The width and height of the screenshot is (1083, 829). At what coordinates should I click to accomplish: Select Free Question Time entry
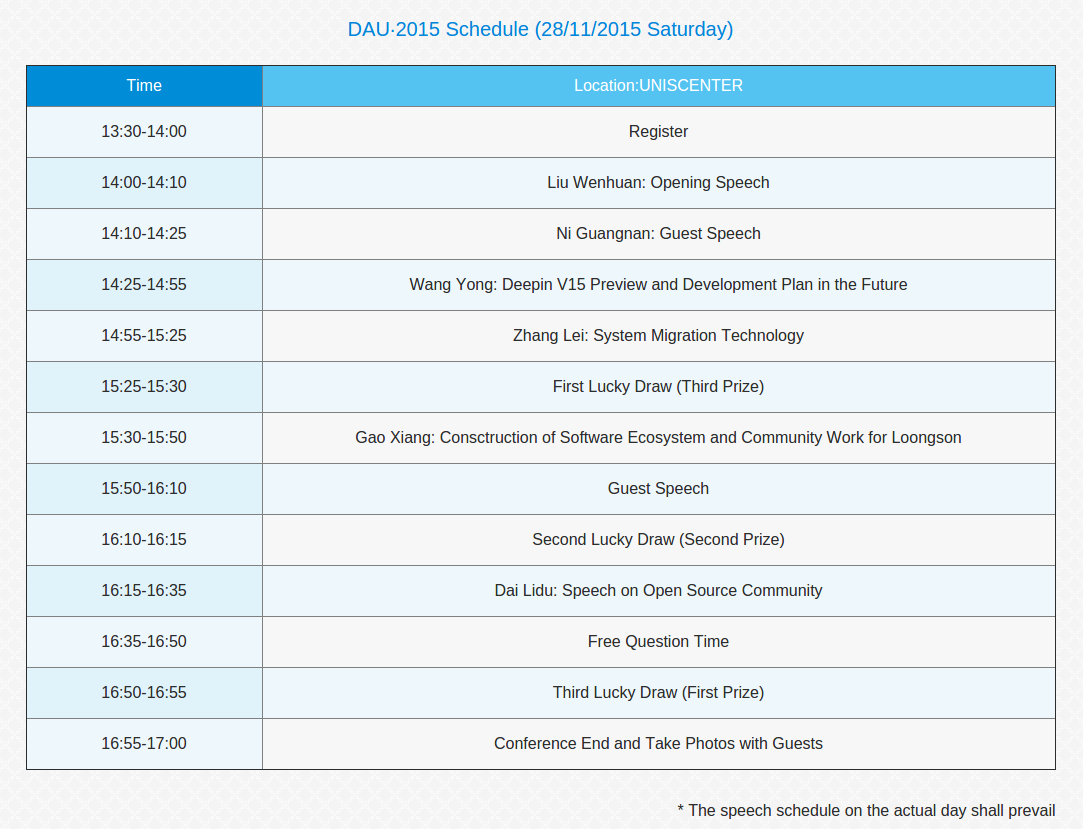(x=659, y=642)
